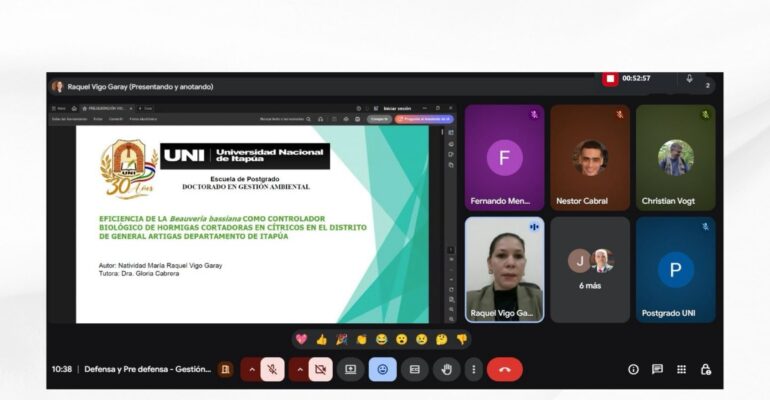Open the activities grid icon
The height and width of the screenshot is (400, 770).
point(681,370)
